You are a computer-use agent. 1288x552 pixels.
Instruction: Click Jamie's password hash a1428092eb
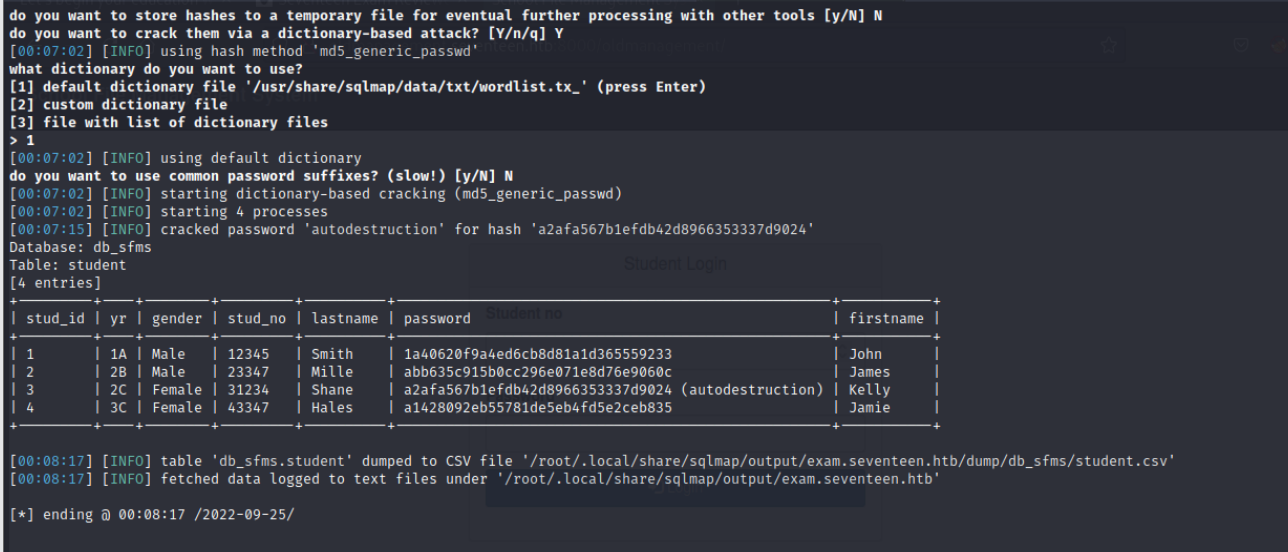[537, 408]
